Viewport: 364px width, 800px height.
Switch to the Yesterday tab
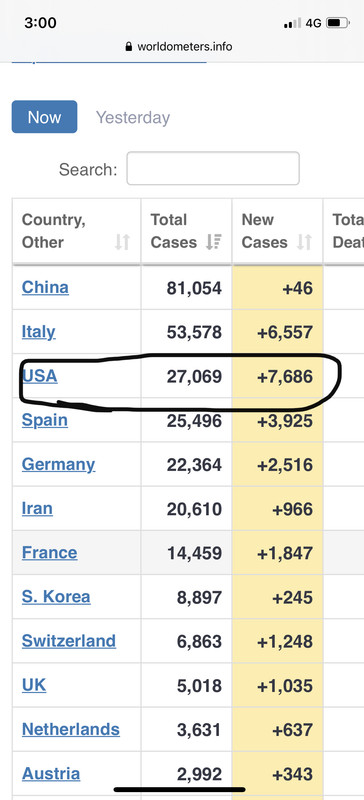coord(133,117)
